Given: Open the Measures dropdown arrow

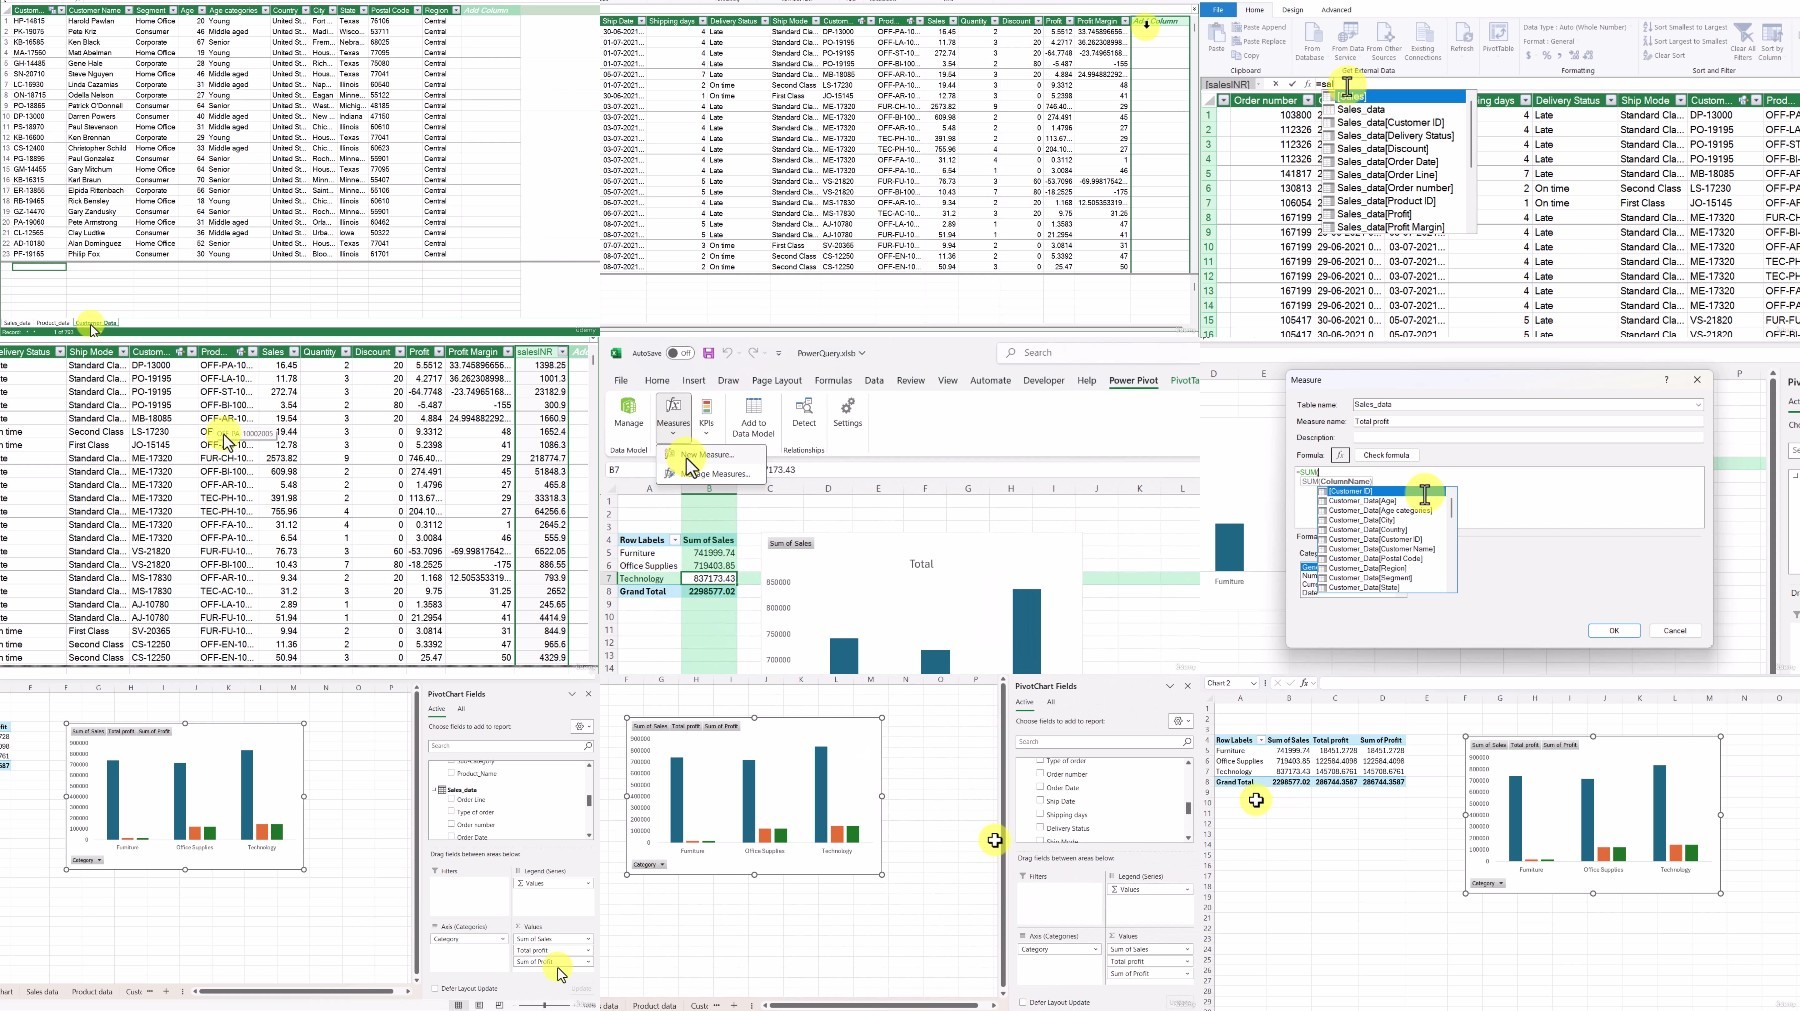Looking at the screenshot, I should (x=673, y=433).
